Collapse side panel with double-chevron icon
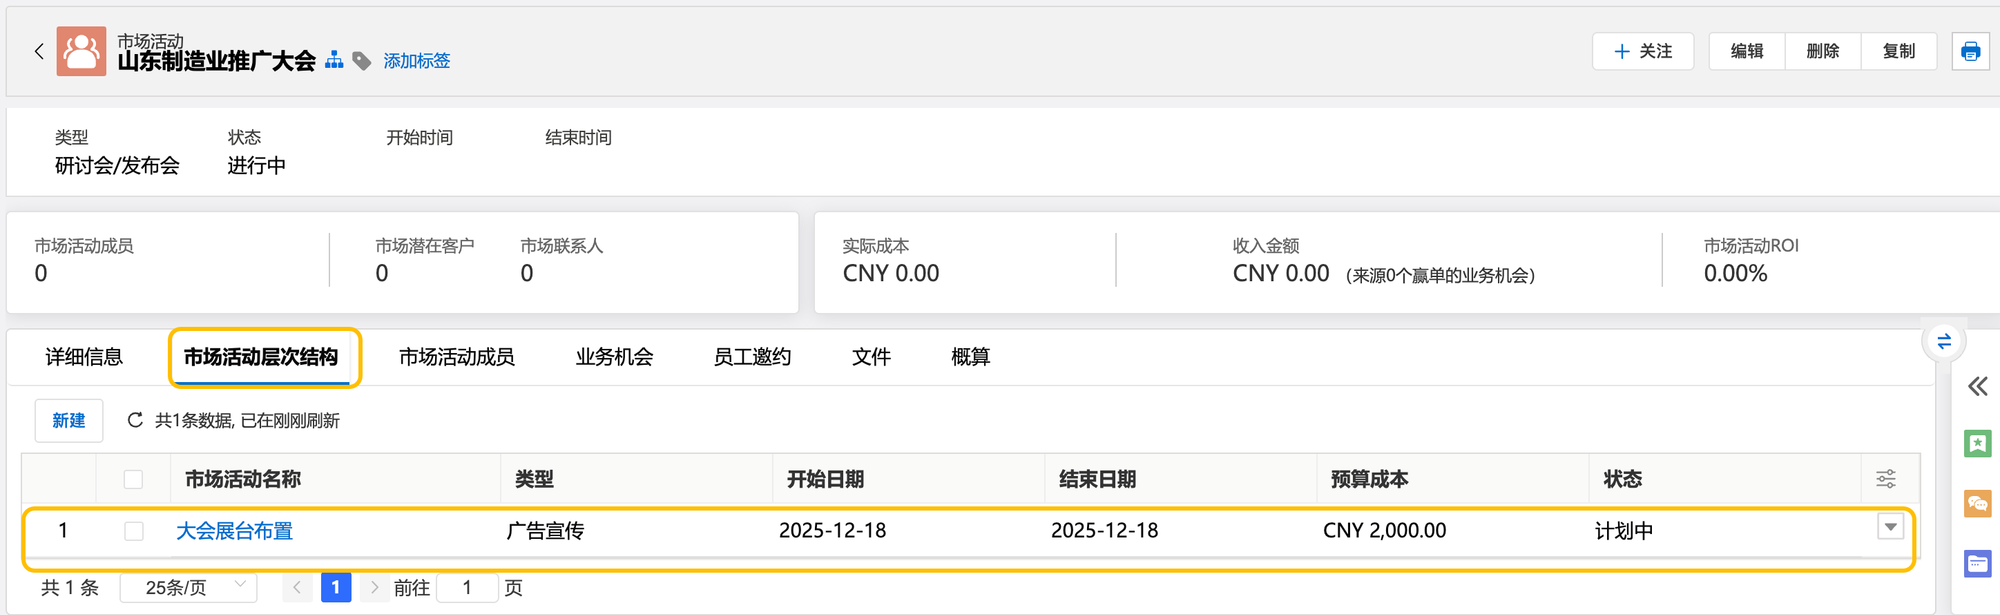Viewport: 2000px width, 615px height. pos(1977,387)
